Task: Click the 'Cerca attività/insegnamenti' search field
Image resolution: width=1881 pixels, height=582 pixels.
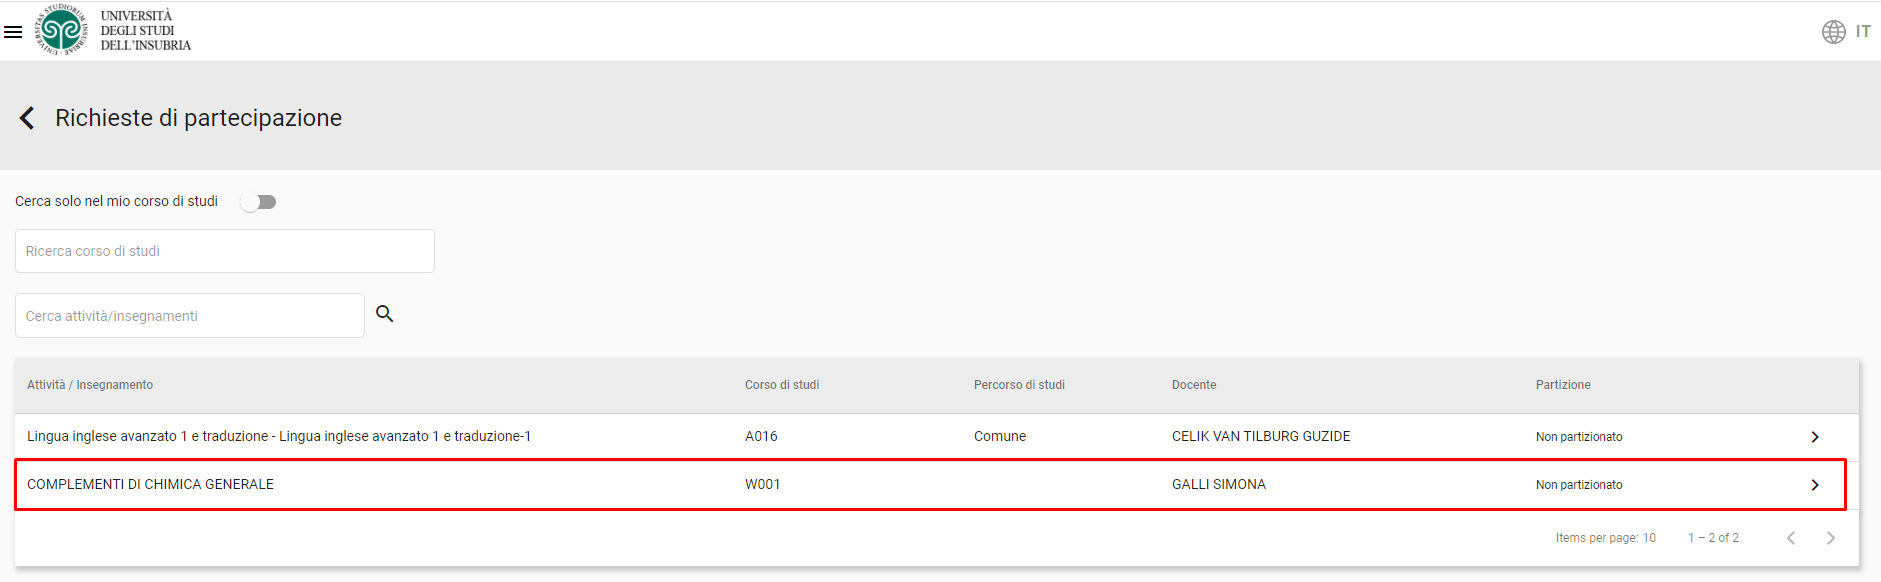Action: click(190, 316)
